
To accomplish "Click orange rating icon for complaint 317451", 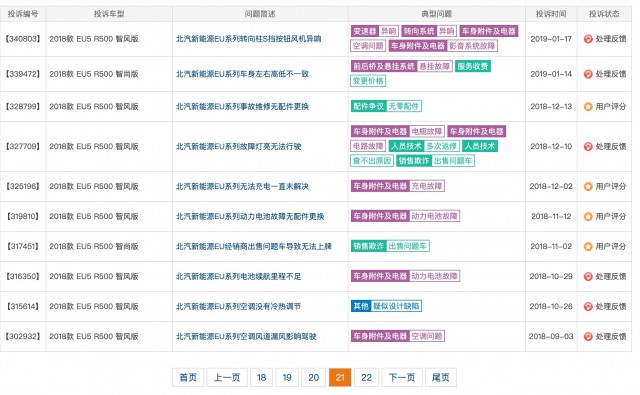I will 588,246.
